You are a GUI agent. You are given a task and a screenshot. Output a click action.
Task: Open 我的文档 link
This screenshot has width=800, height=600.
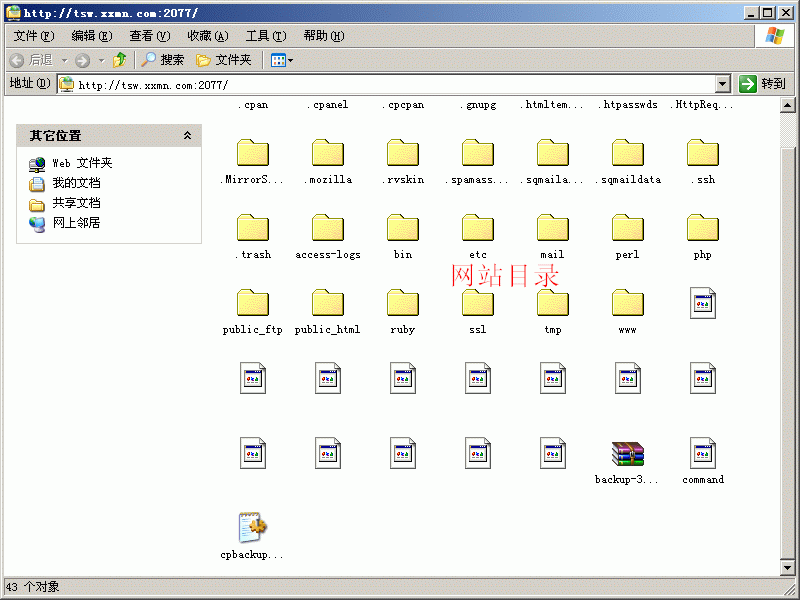(64, 183)
